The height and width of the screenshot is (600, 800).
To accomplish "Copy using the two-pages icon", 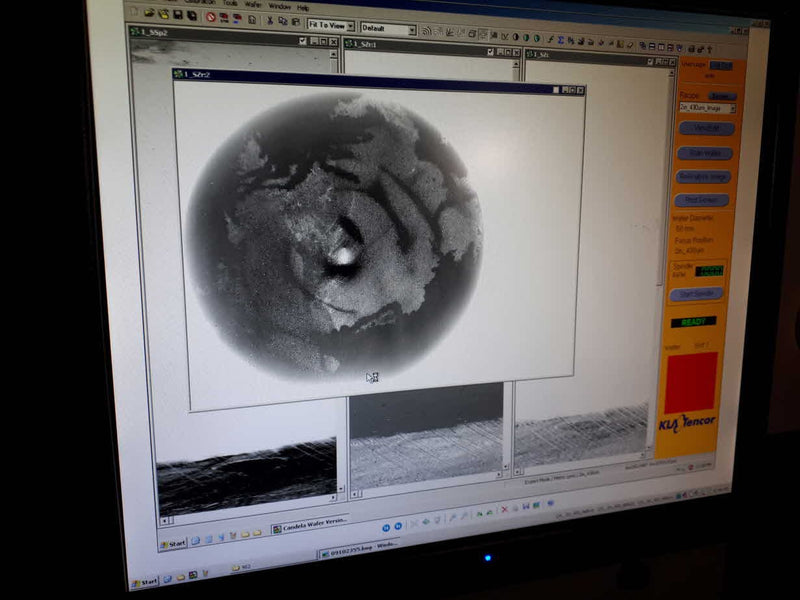I will click(x=283, y=21).
